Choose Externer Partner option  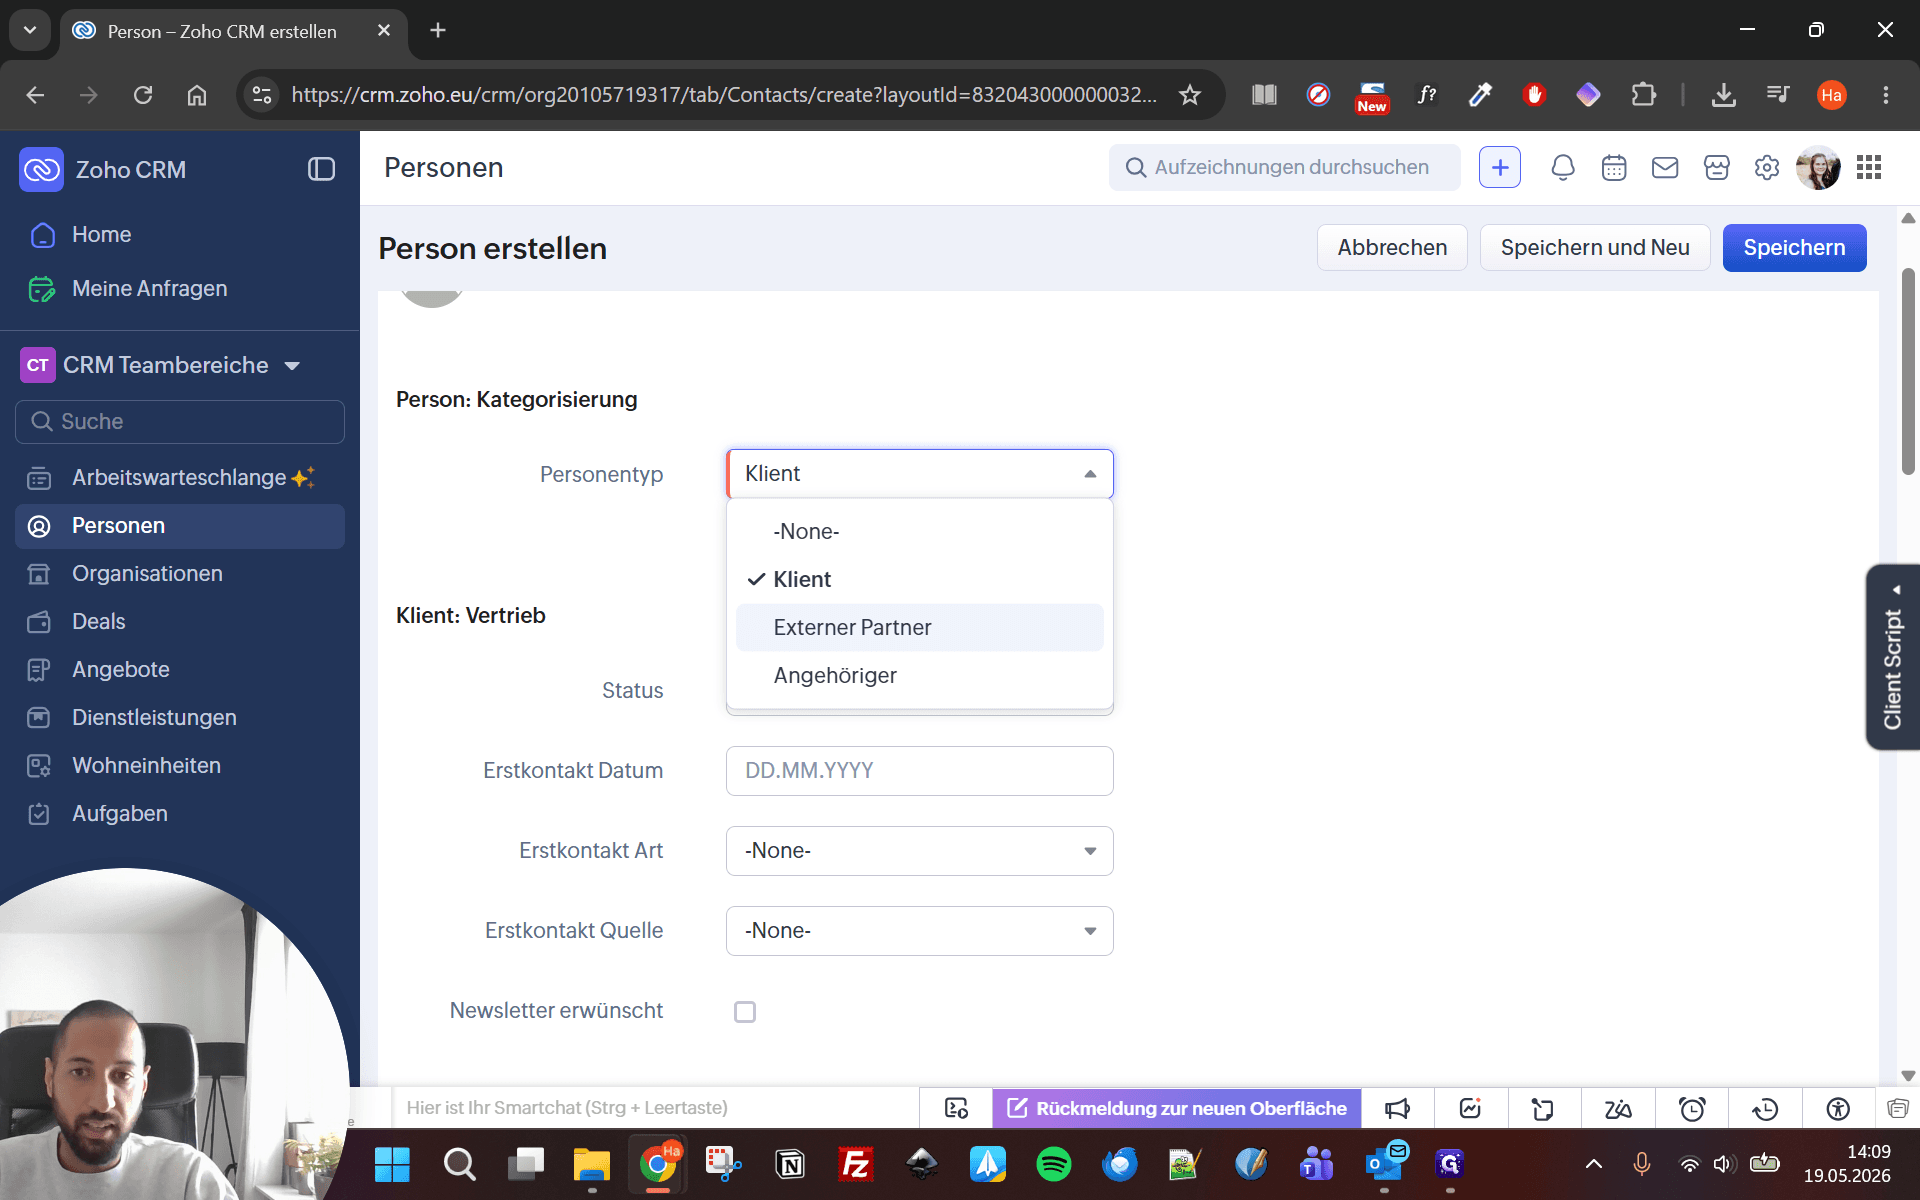tap(919, 627)
